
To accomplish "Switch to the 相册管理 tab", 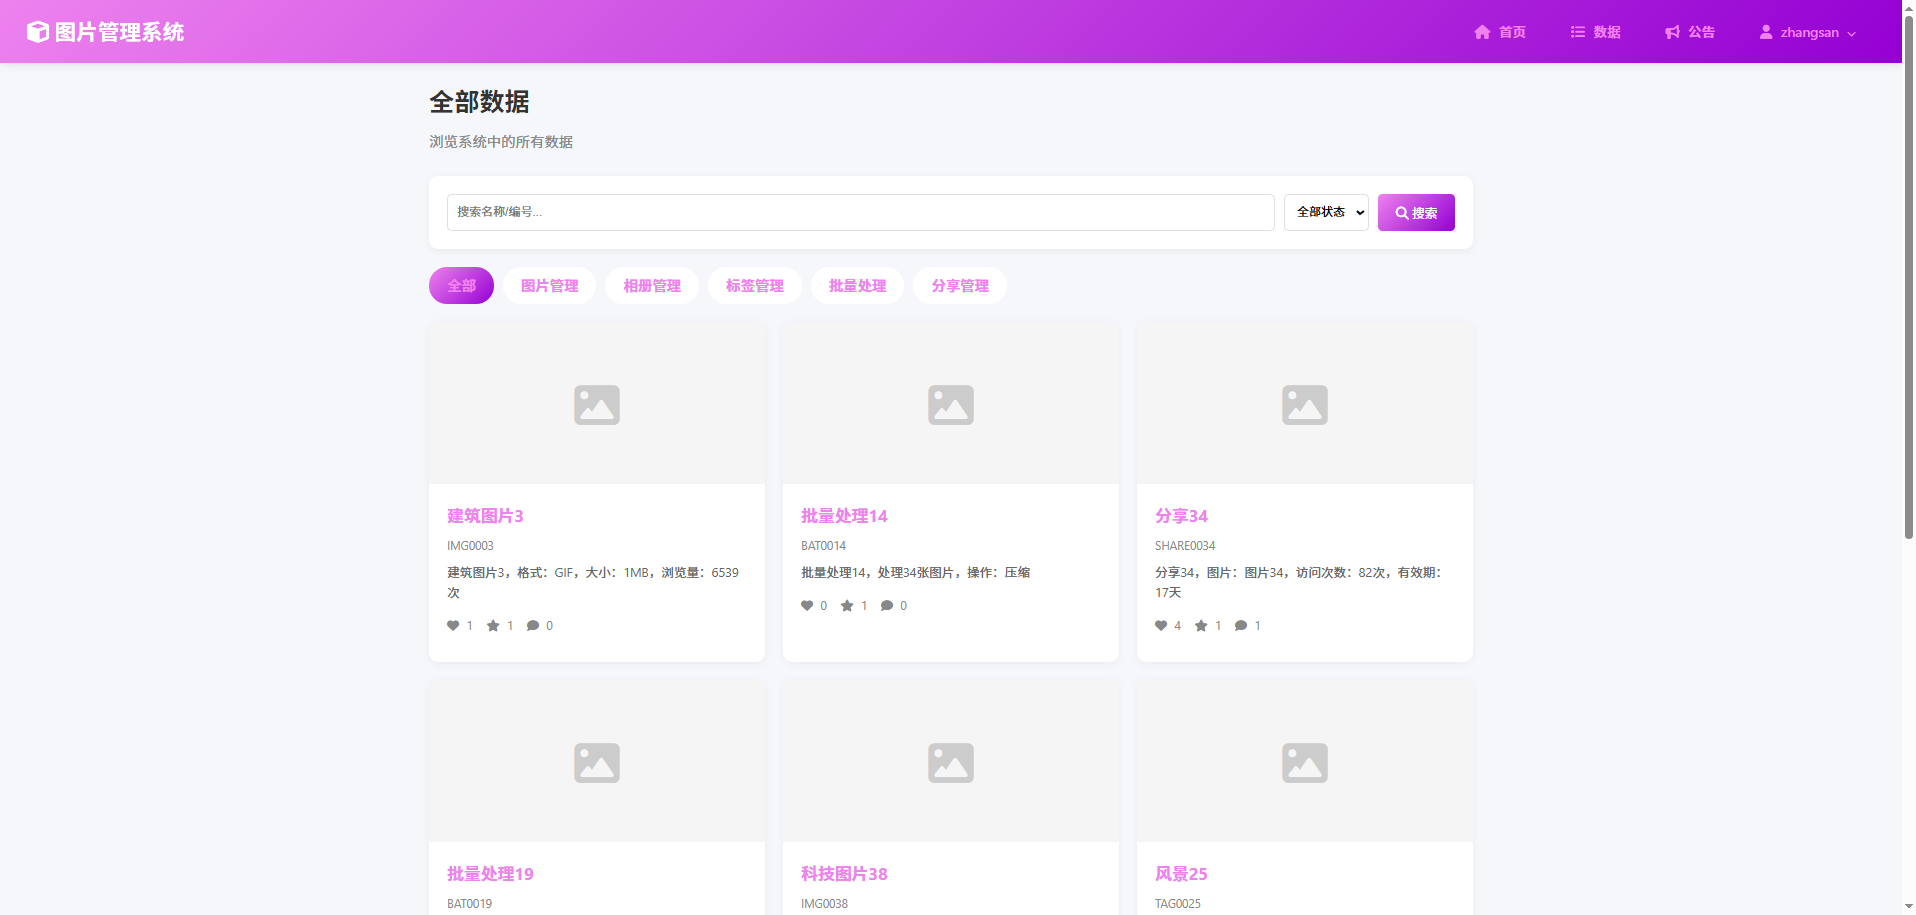I will point(652,286).
